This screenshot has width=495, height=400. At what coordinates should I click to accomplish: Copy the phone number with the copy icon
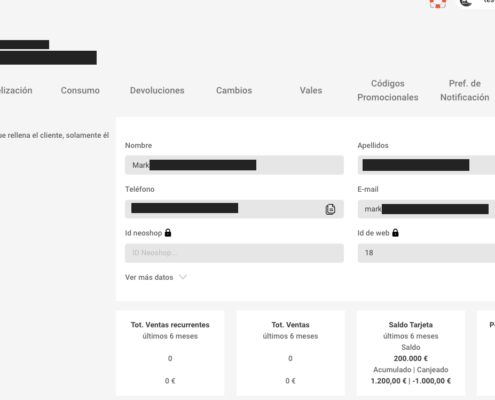pyautogui.click(x=330, y=209)
